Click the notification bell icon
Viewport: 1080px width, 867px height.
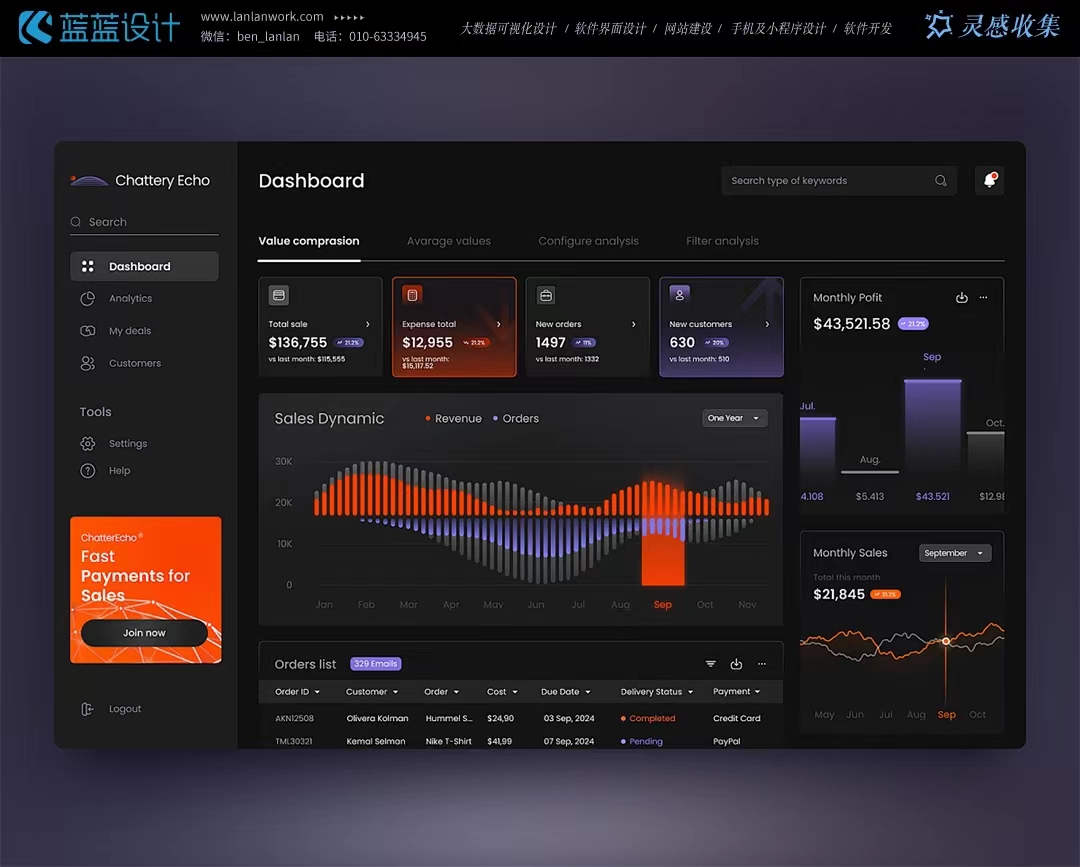tap(989, 181)
